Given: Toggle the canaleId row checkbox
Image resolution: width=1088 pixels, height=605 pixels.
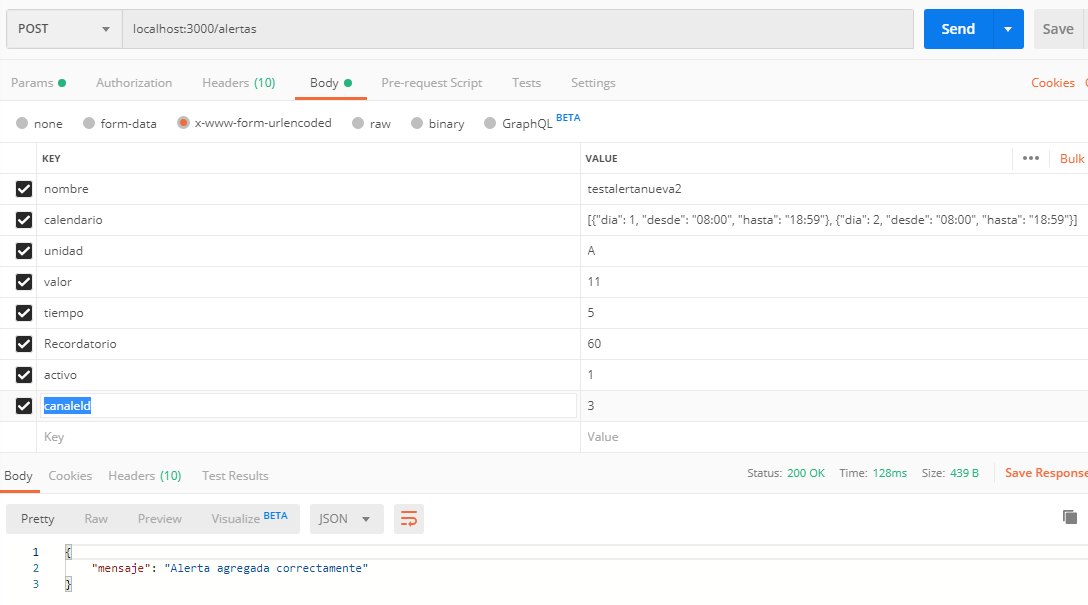Looking at the screenshot, I should 24,406.
